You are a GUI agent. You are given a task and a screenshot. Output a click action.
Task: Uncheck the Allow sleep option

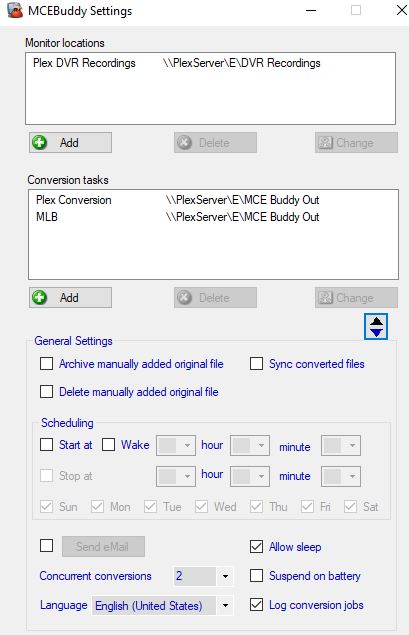click(256, 547)
